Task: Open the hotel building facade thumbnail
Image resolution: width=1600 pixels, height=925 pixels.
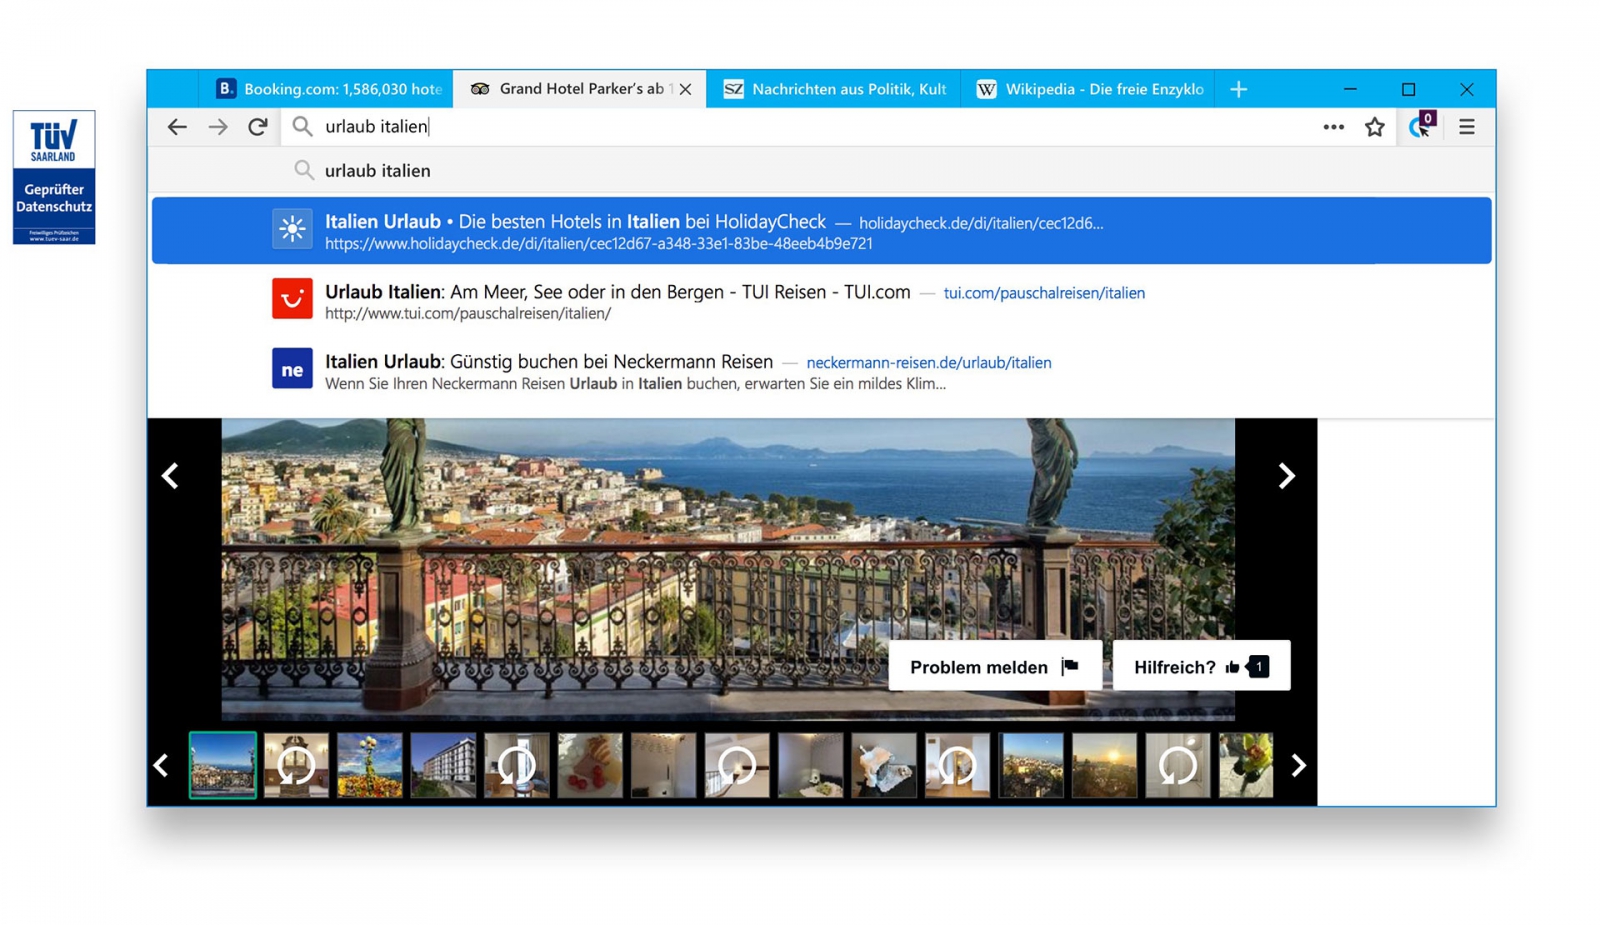Action: 443,766
